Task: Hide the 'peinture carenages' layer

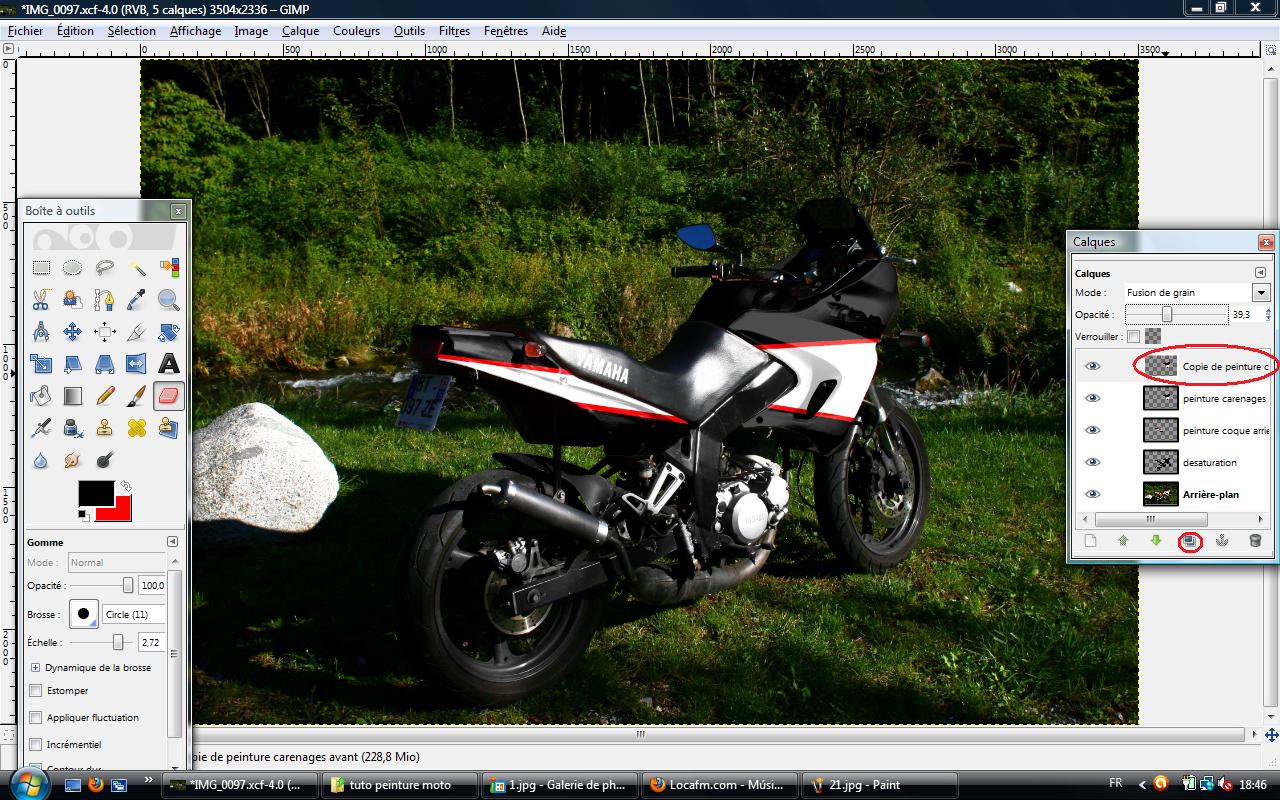Action: [1092, 399]
